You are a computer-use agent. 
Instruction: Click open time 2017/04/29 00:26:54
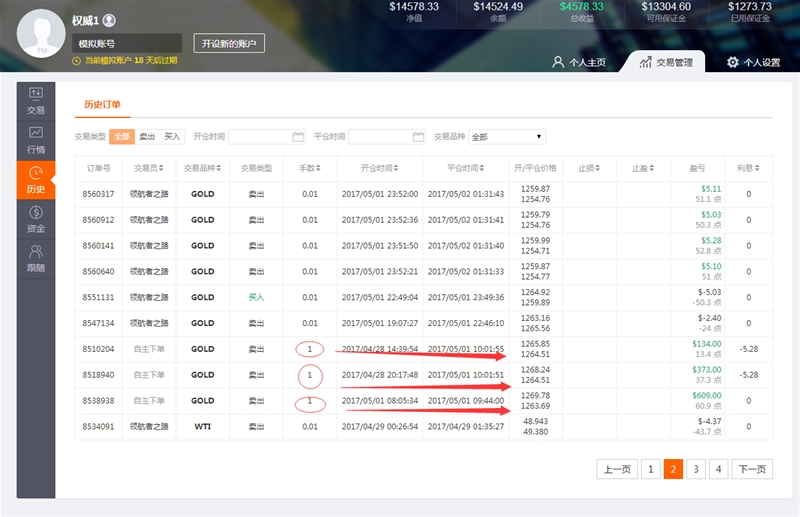point(380,427)
